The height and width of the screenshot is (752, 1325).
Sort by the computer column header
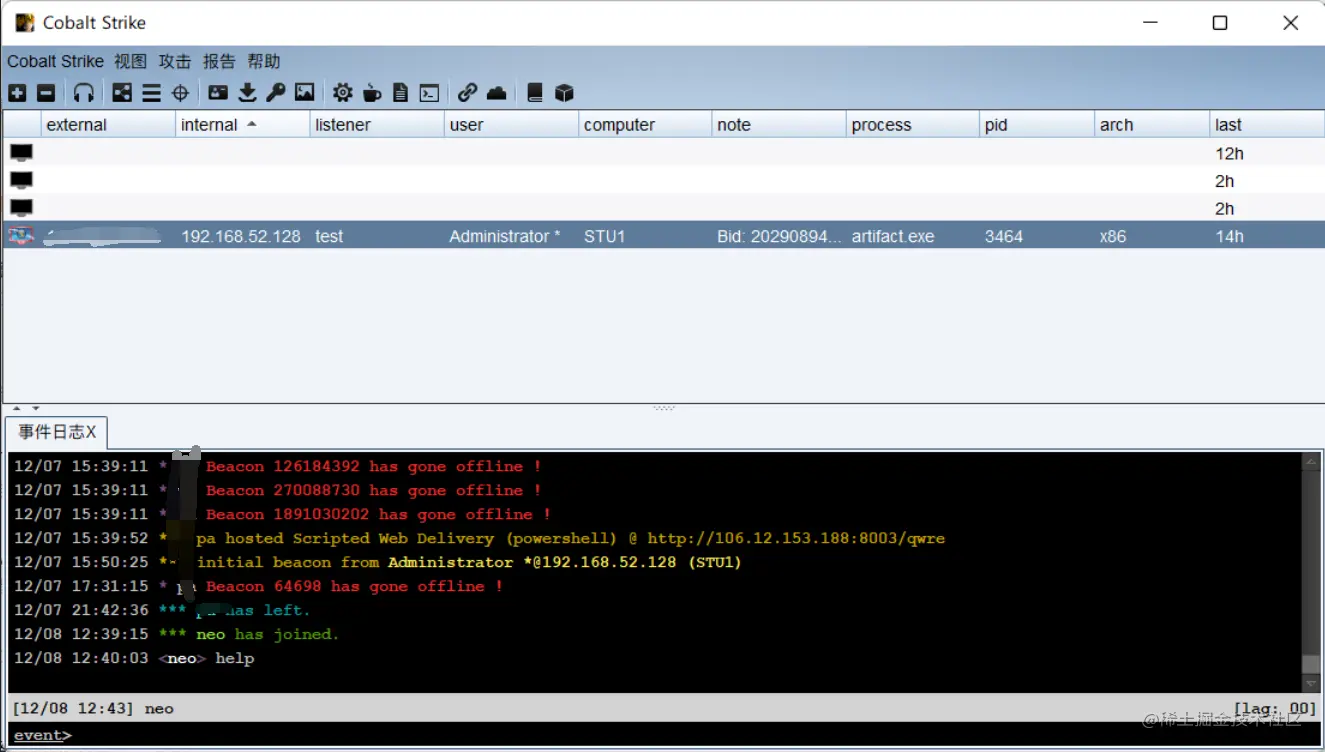645,125
